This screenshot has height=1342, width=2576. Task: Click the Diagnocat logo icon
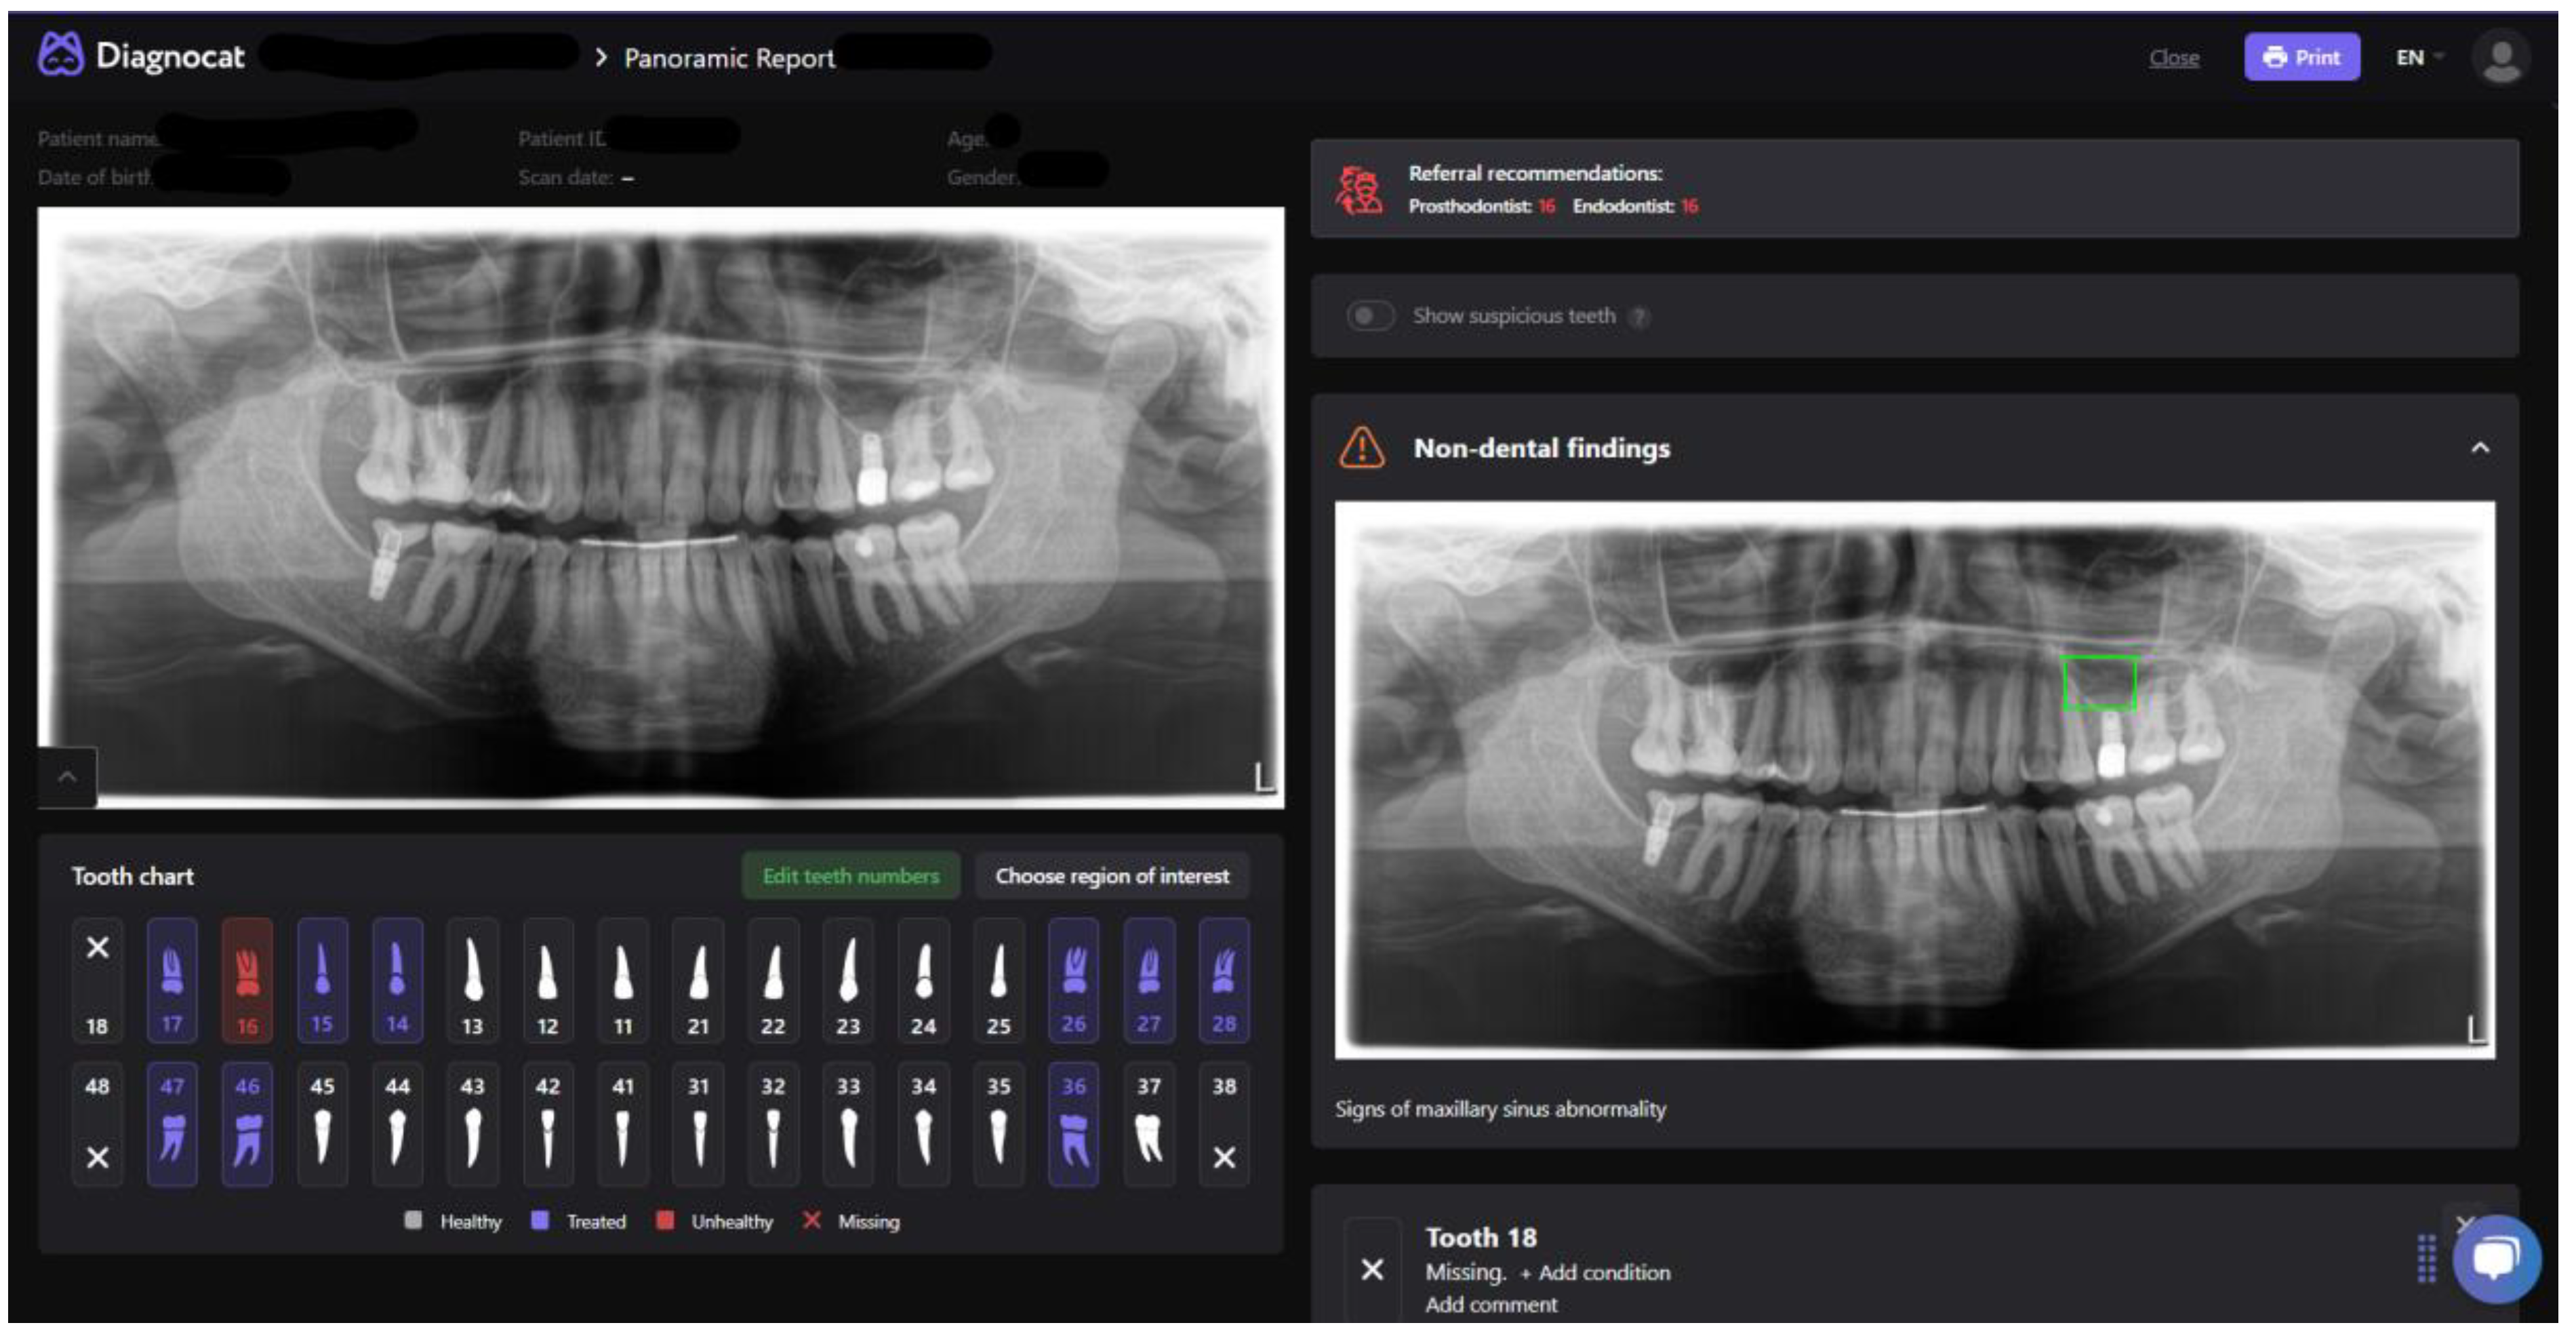click(60, 54)
